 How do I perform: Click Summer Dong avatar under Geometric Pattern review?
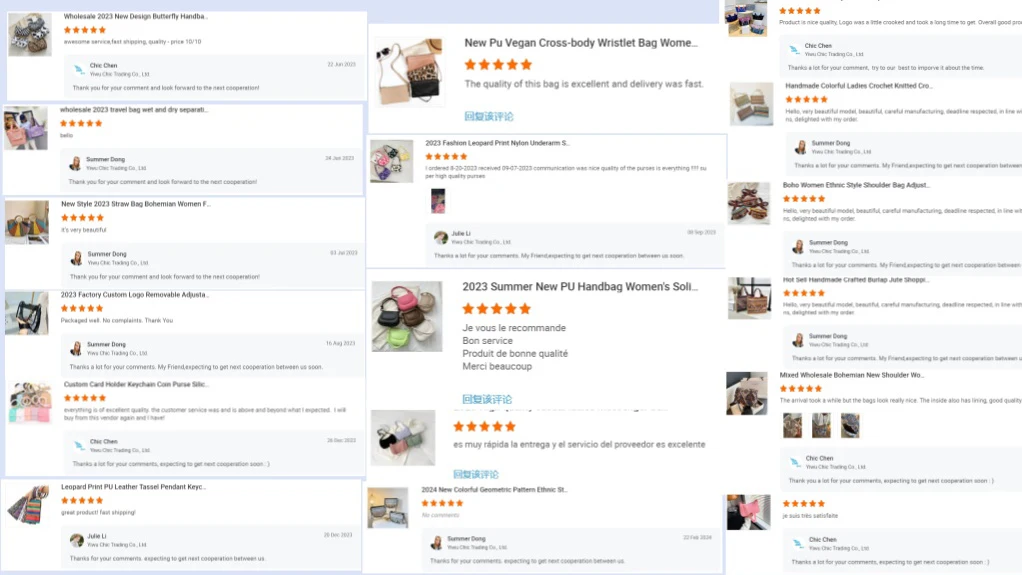[437, 542]
